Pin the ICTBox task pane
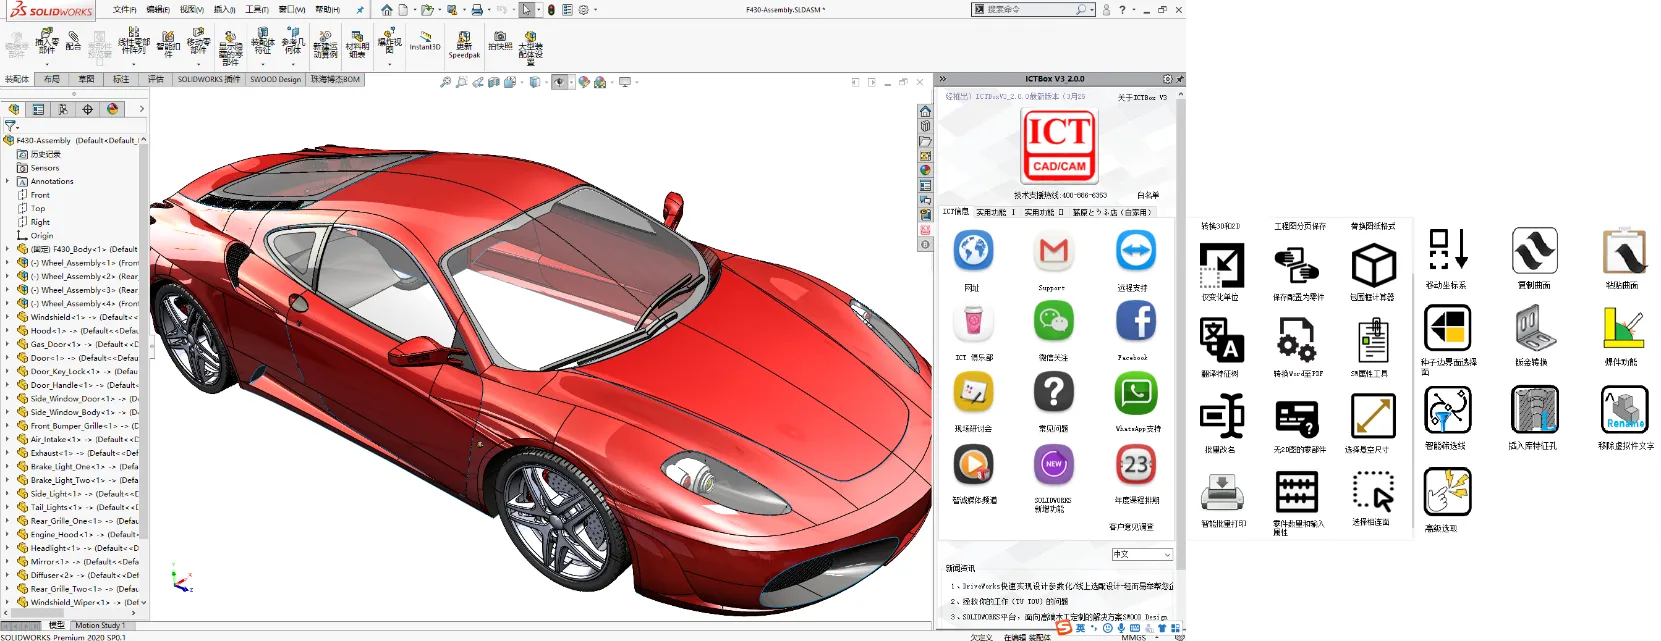Image resolution: width=1661 pixels, height=641 pixels. (x=1180, y=79)
